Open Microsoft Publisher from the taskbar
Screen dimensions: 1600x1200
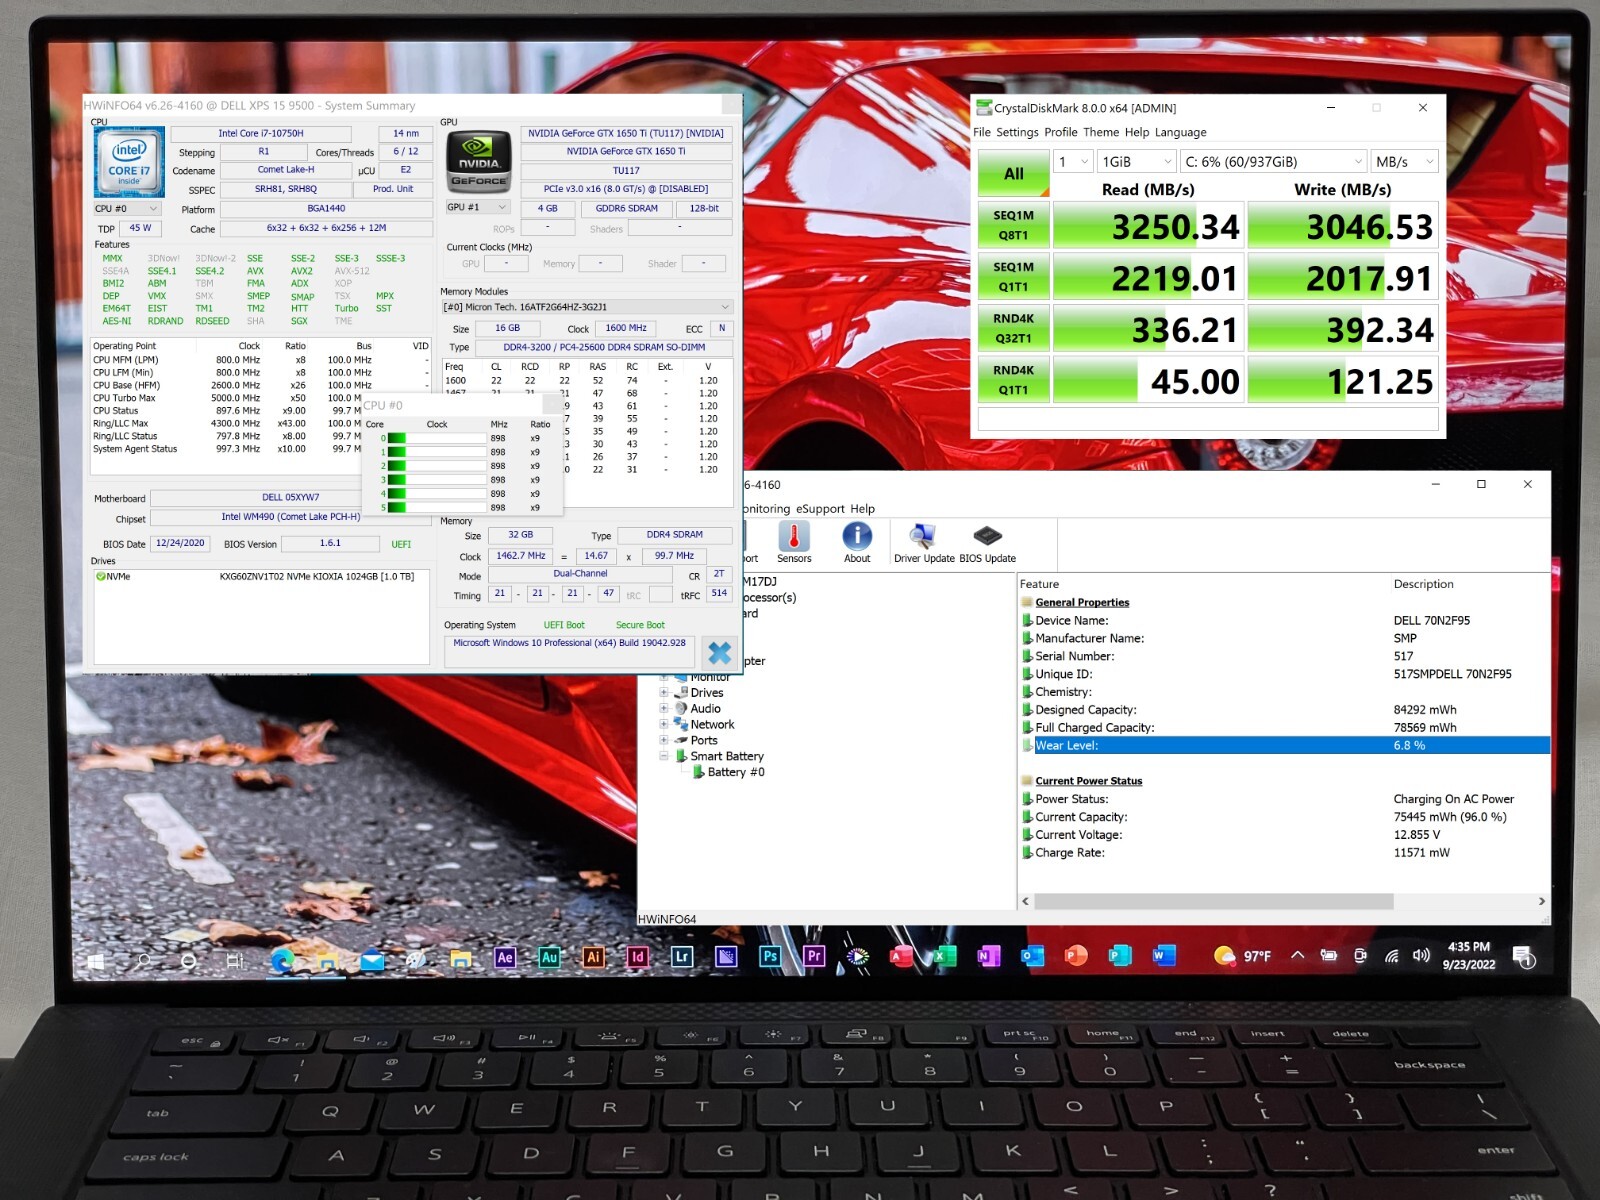click(1120, 957)
